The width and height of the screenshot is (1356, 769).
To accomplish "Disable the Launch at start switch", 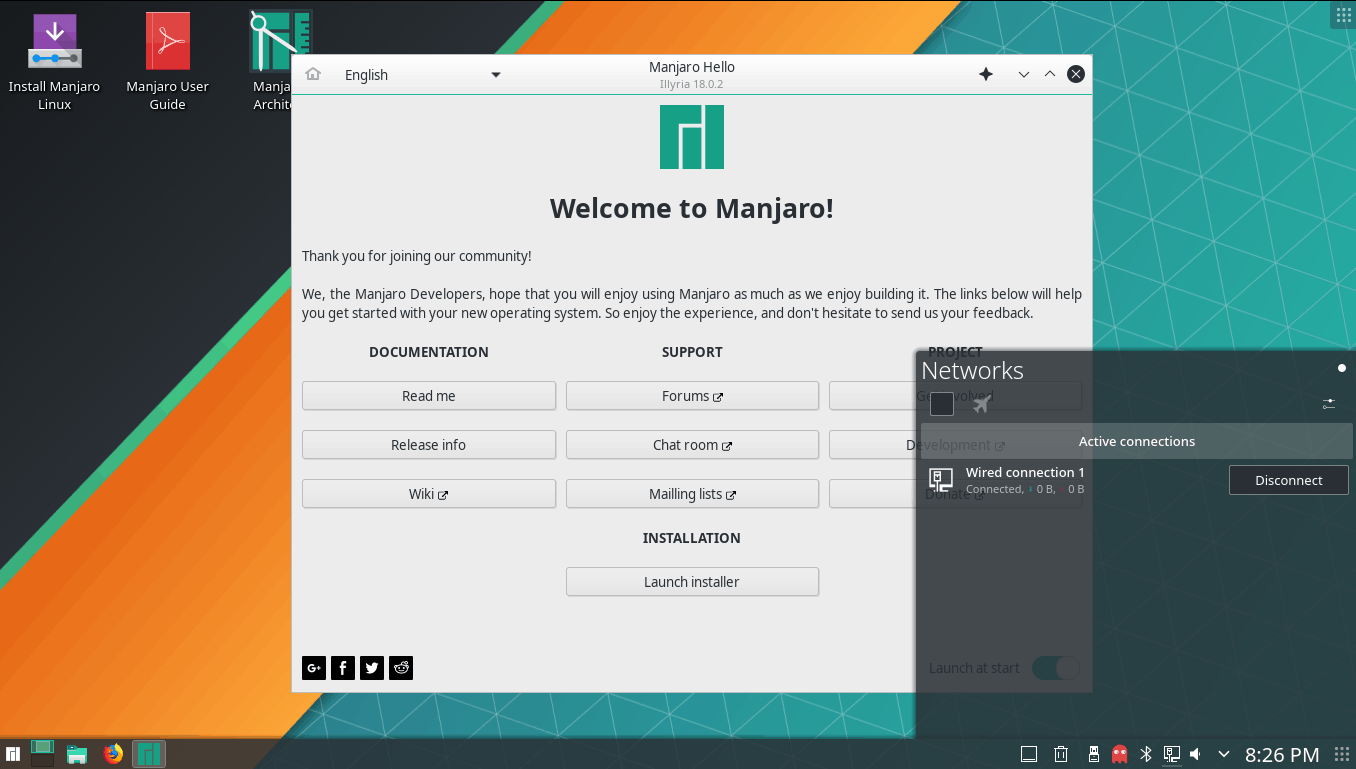I will point(1055,667).
